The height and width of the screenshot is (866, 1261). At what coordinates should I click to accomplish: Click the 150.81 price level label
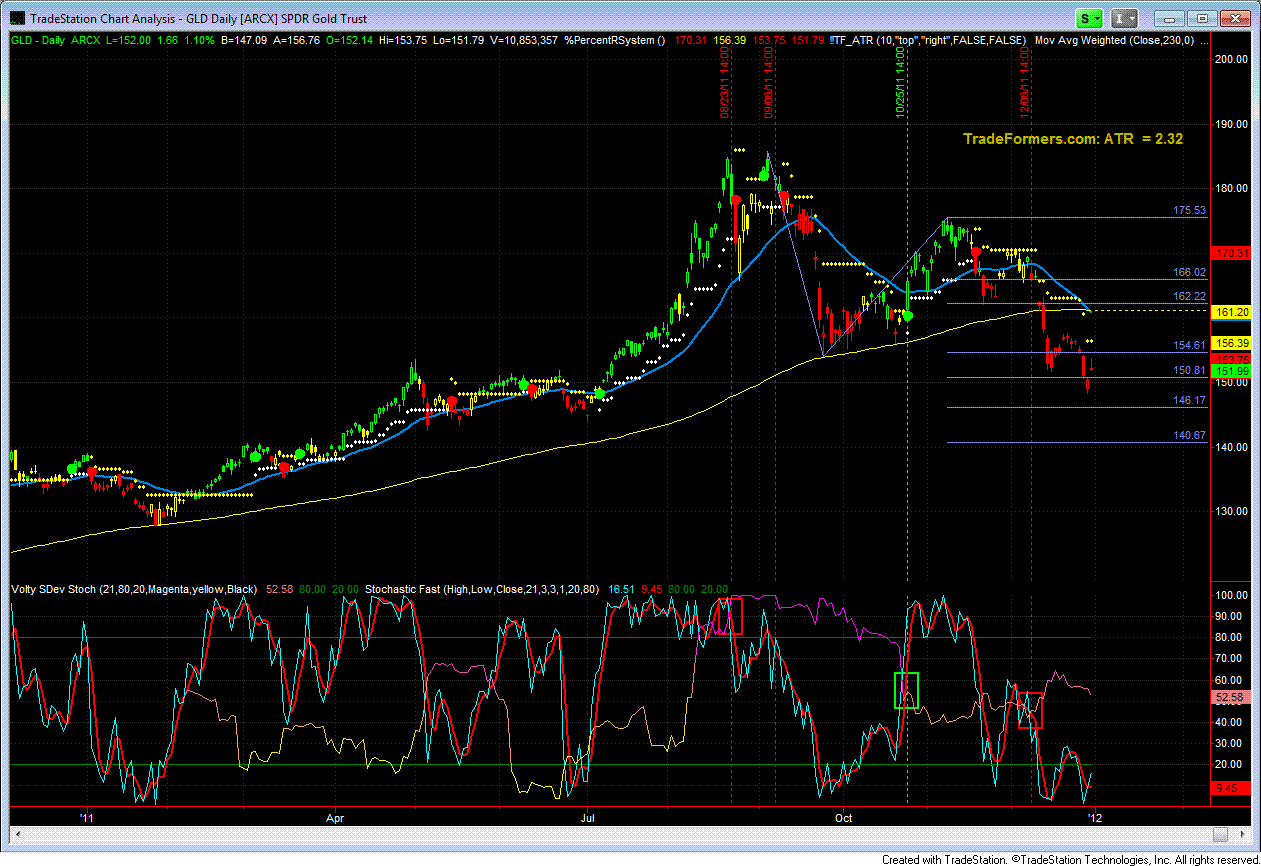(1190, 370)
